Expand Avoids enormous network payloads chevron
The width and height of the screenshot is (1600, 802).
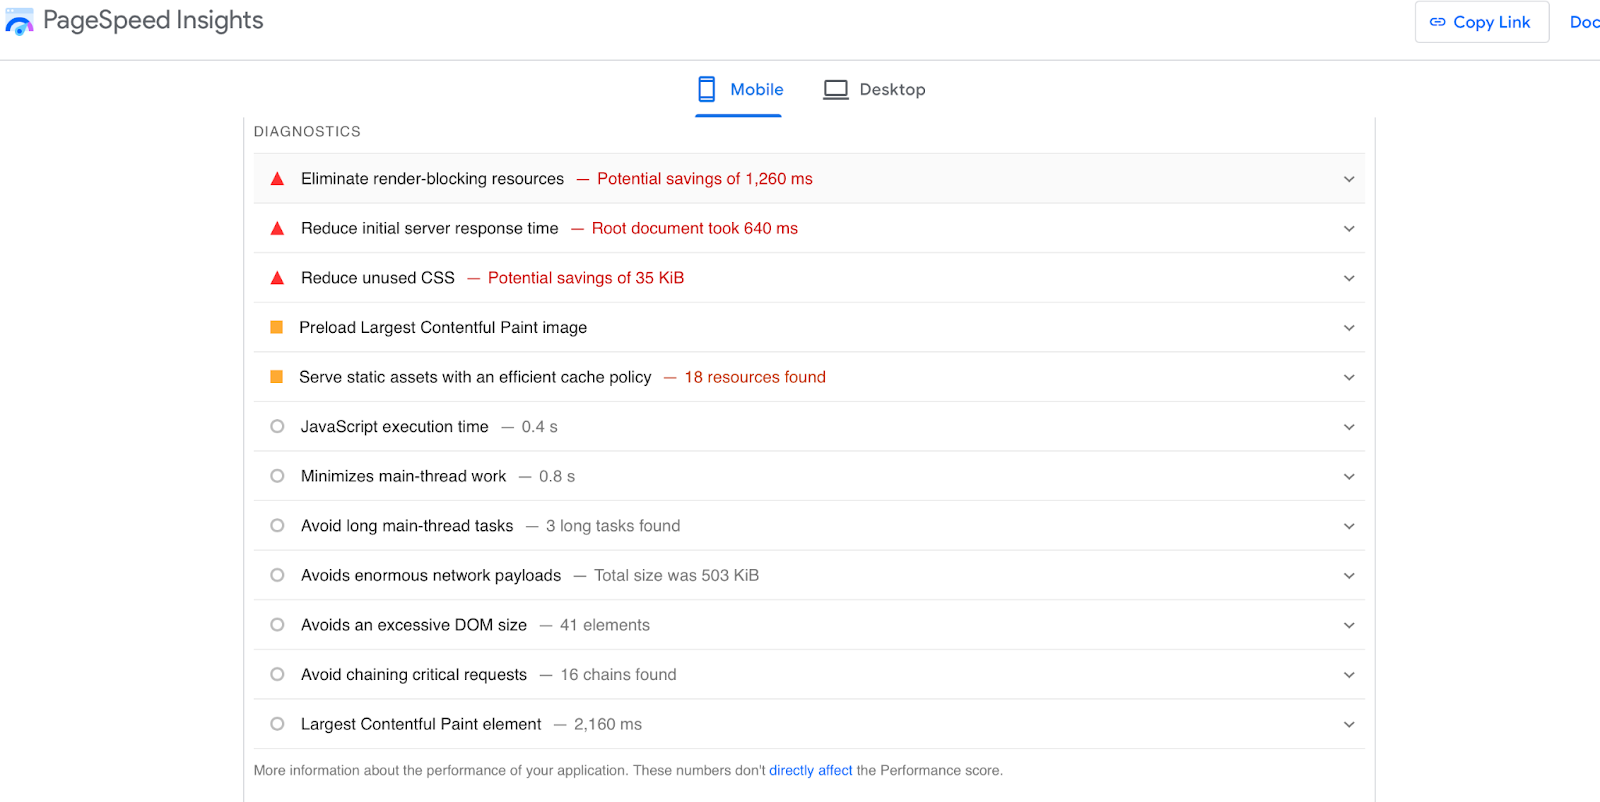1349,576
